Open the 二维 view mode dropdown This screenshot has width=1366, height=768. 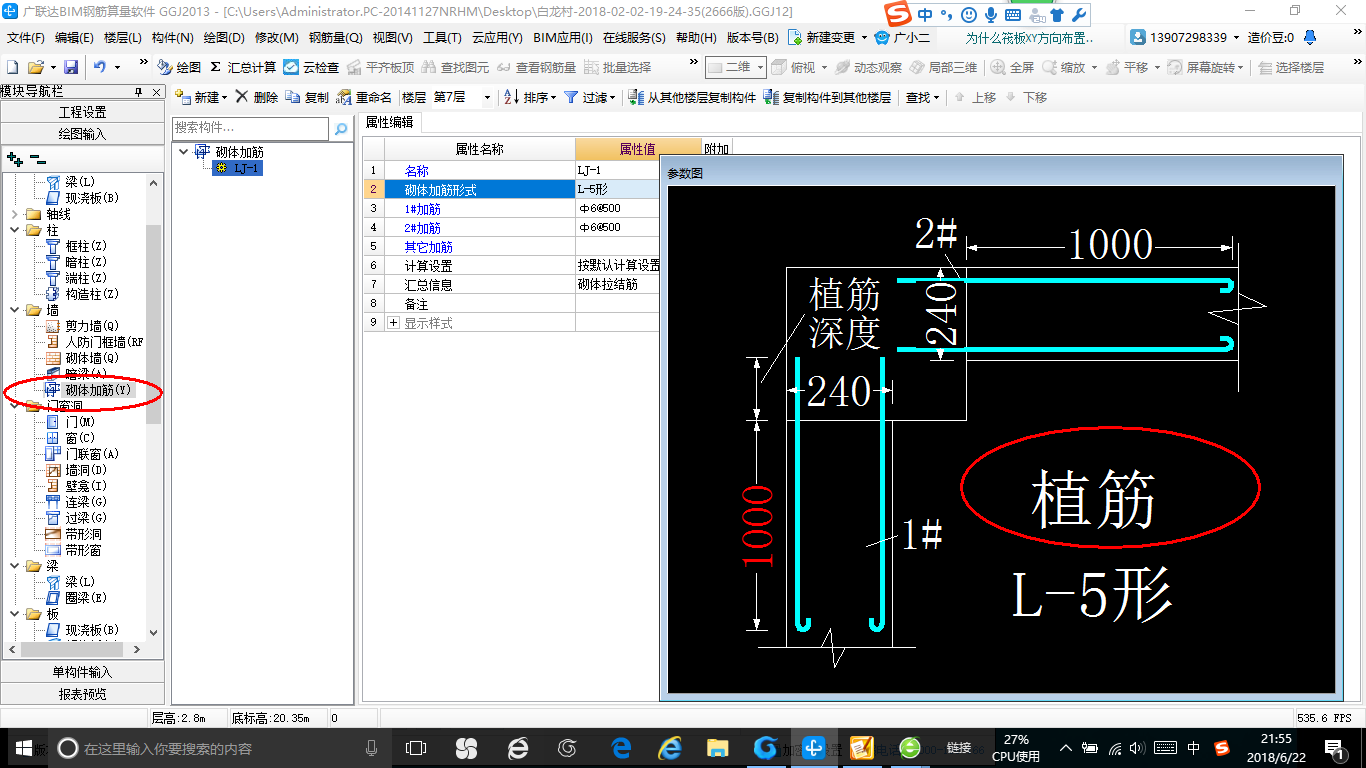click(x=761, y=67)
